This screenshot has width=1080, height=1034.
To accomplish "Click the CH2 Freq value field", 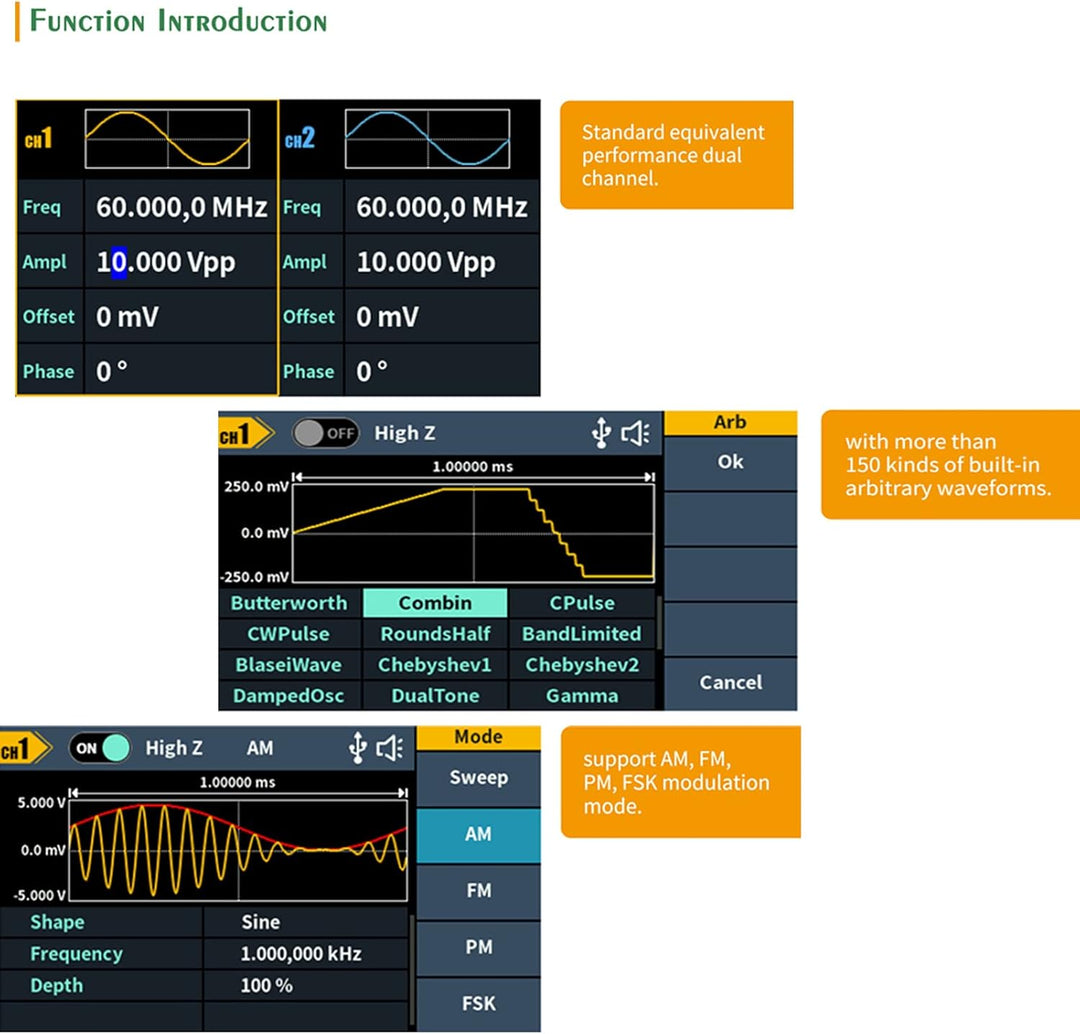I will [x=441, y=208].
